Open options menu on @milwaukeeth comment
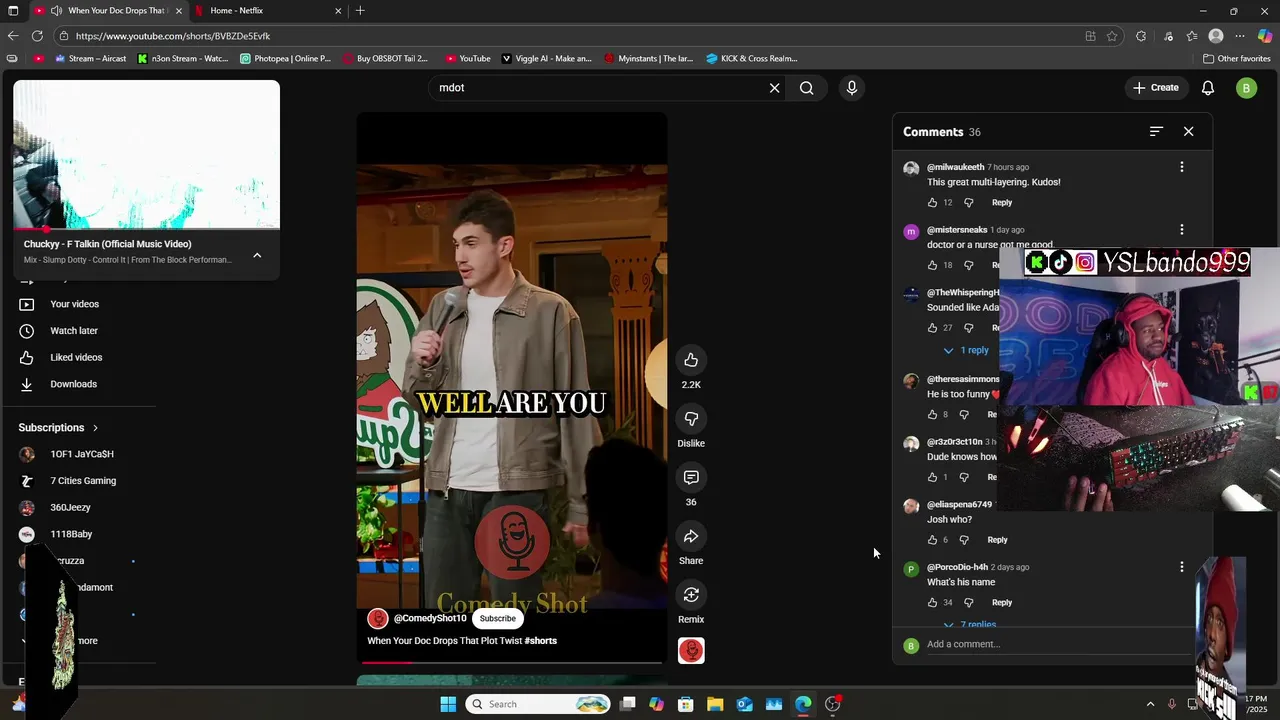Screen dimensions: 1280x720 point(1182,167)
